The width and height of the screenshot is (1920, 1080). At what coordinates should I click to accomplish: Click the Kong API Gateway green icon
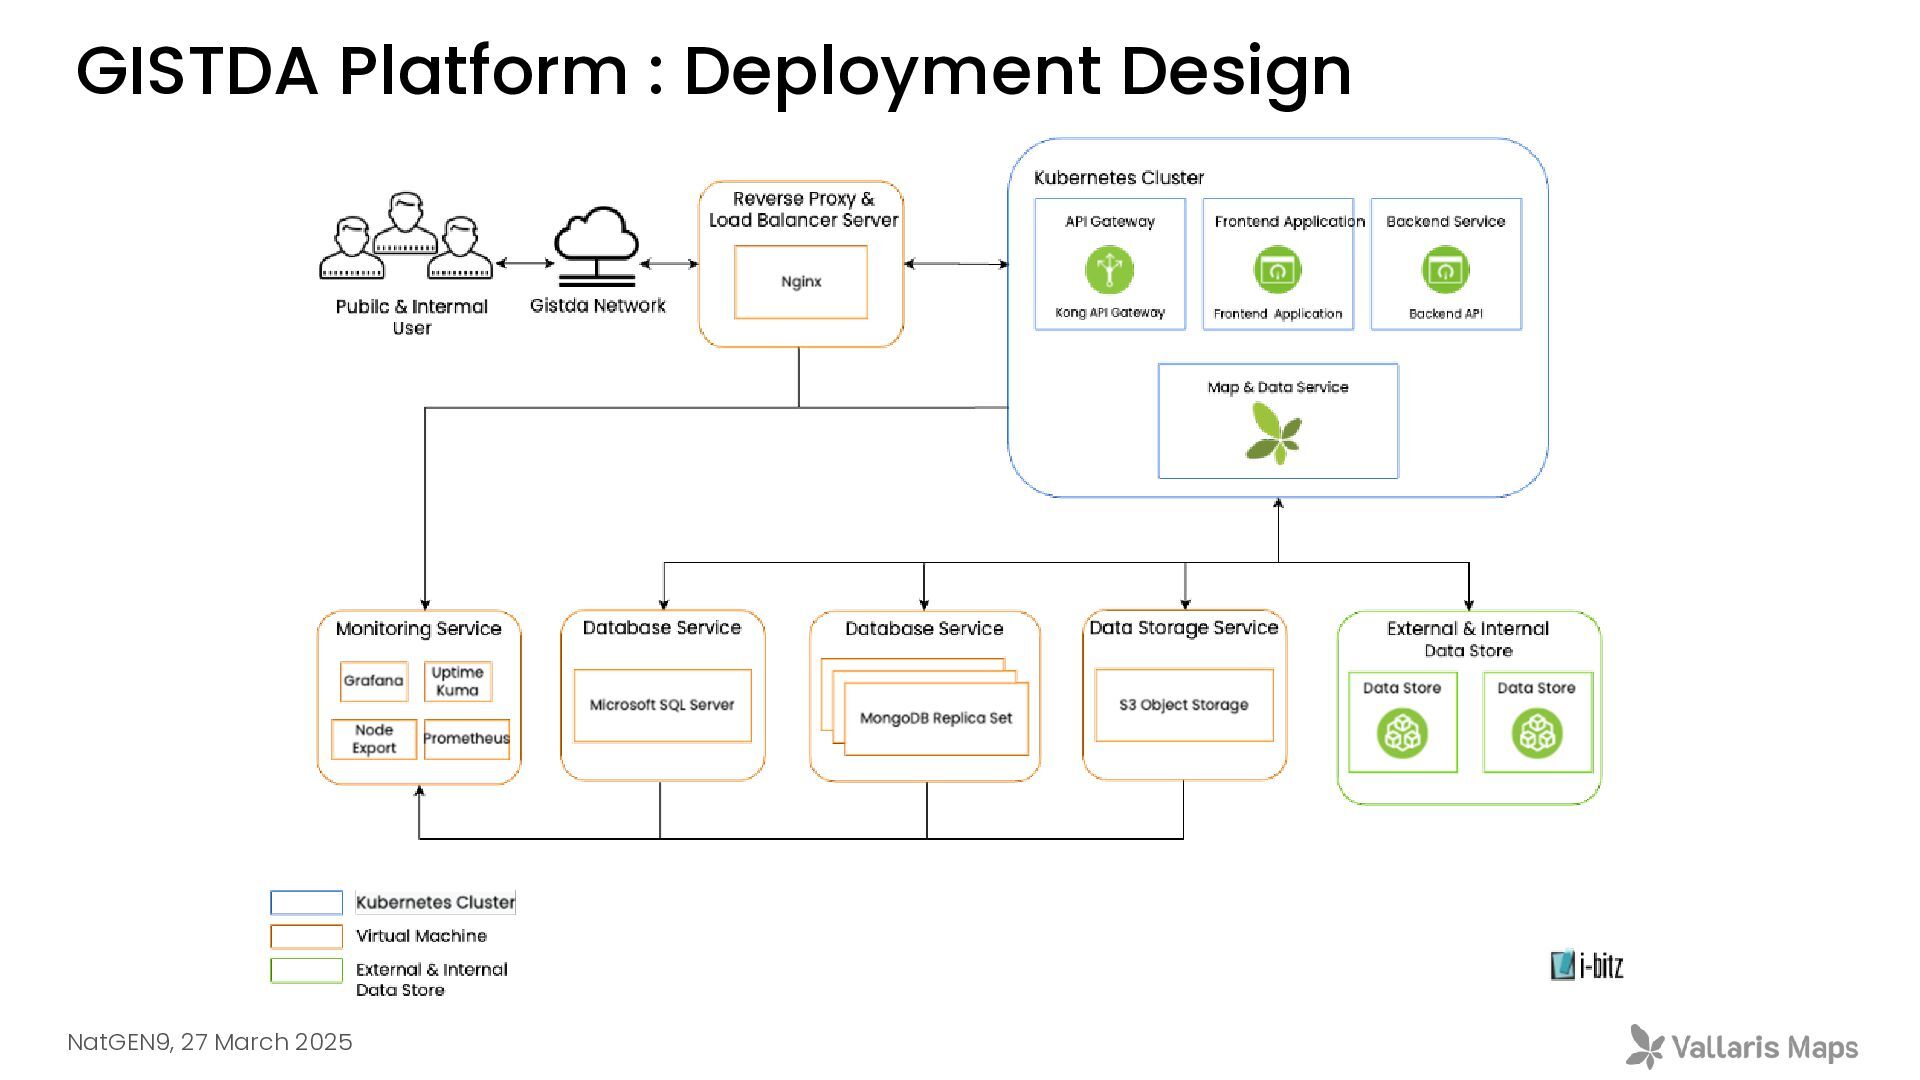pyautogui.click(x=1109, y=270)
